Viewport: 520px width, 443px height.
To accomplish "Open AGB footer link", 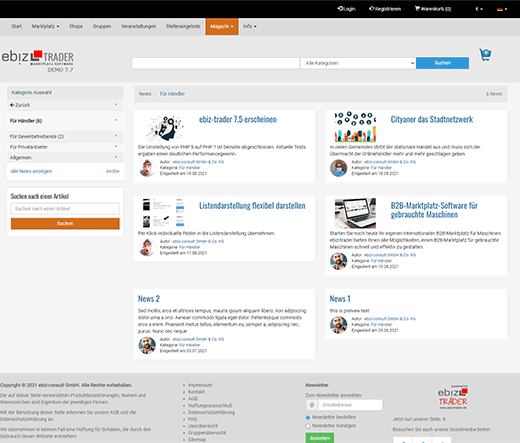I will tap(193, 399).
